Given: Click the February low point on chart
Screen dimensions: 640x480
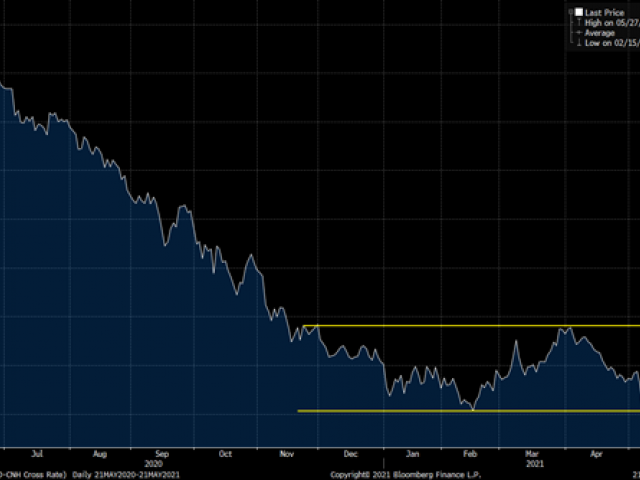Looking at the screenshot, I should point(472,409).
